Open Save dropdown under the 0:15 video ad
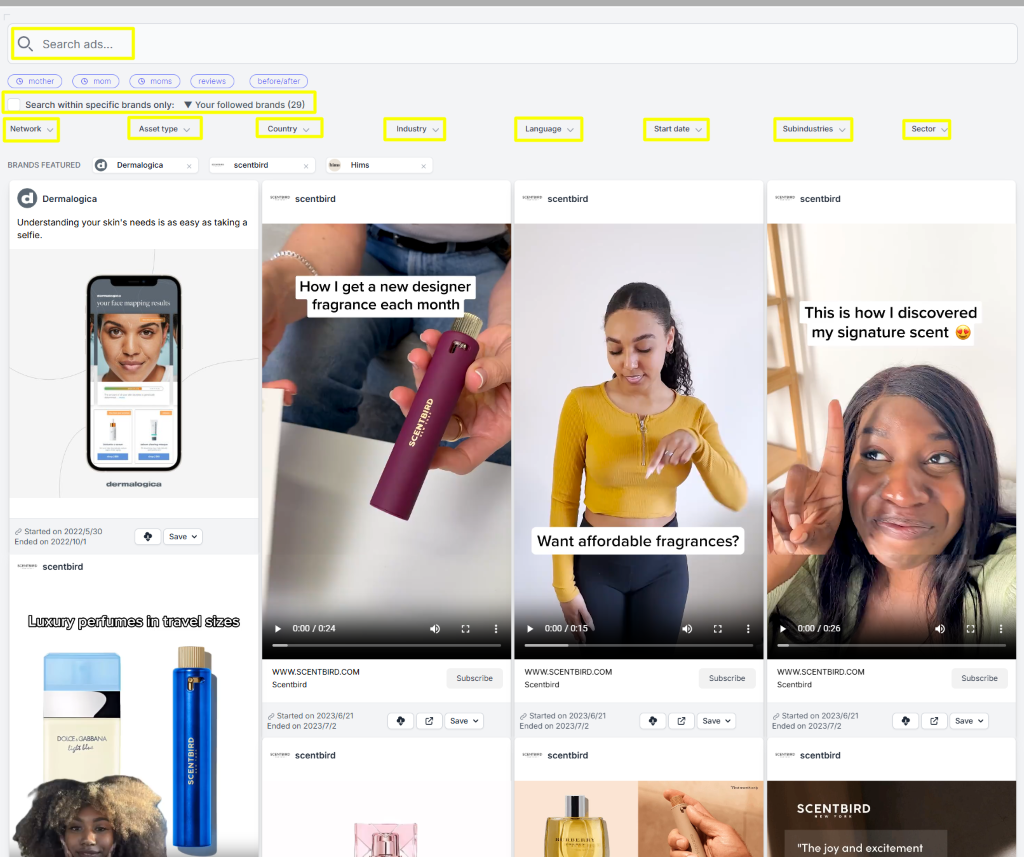This screenshot has height=857, width=1024. pyautogui.click(x=716, y=720)
